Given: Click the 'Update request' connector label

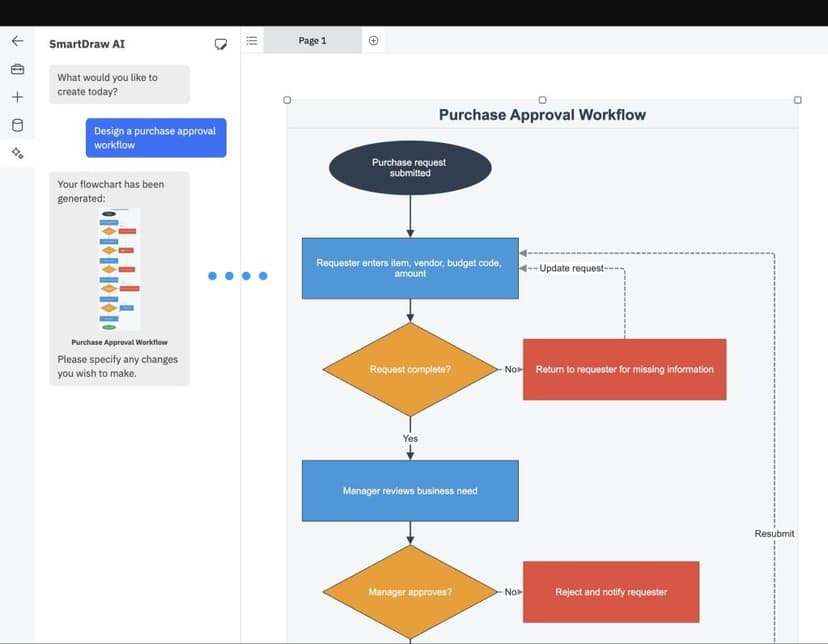Looking at the screenshot, I should point(571,268).
